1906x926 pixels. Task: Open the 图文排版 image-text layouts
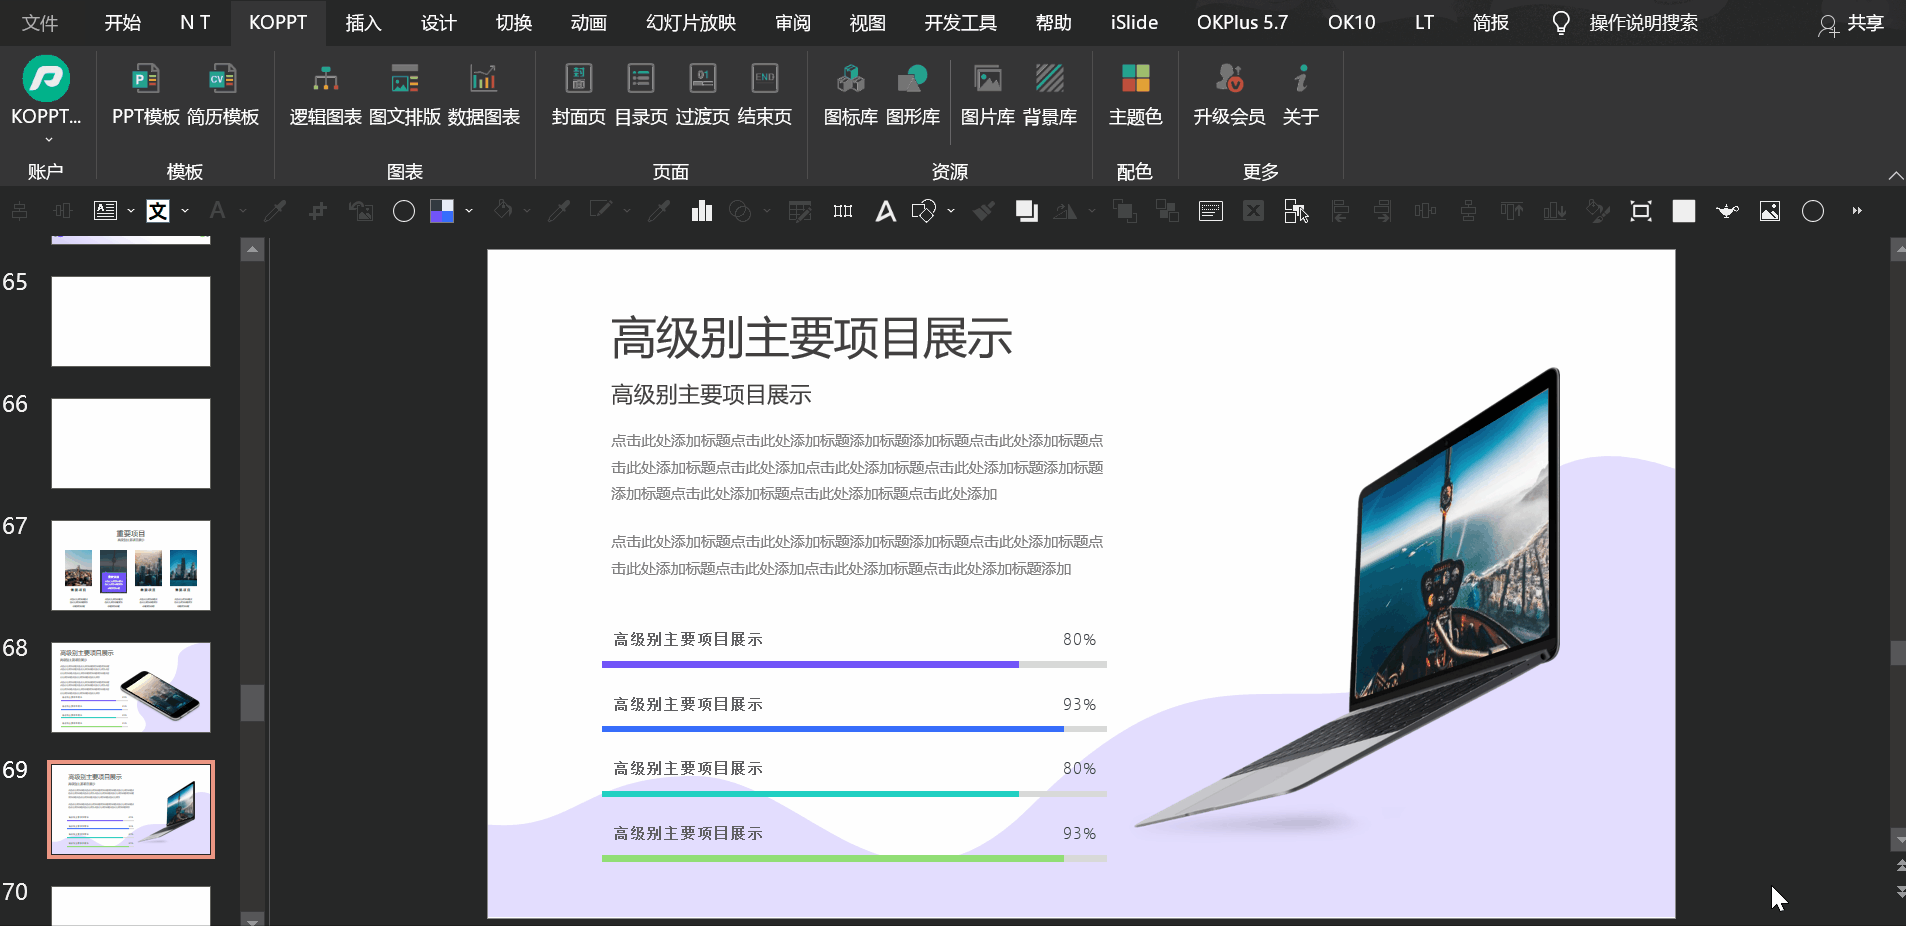click(x=405, y=95)
